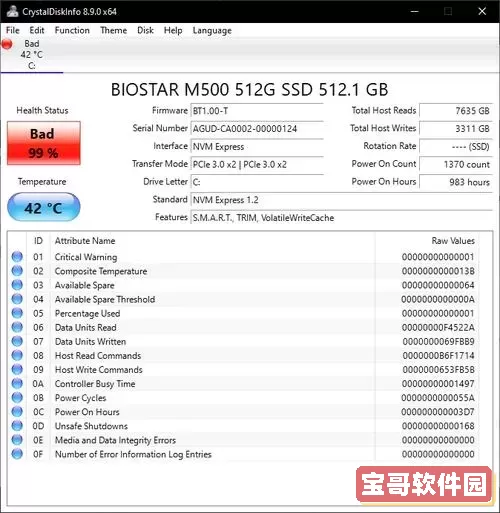Viewport: 500px width, 513px height.
Task: Click status icon for Number of Error Information Log Entries
Action: 17,454
